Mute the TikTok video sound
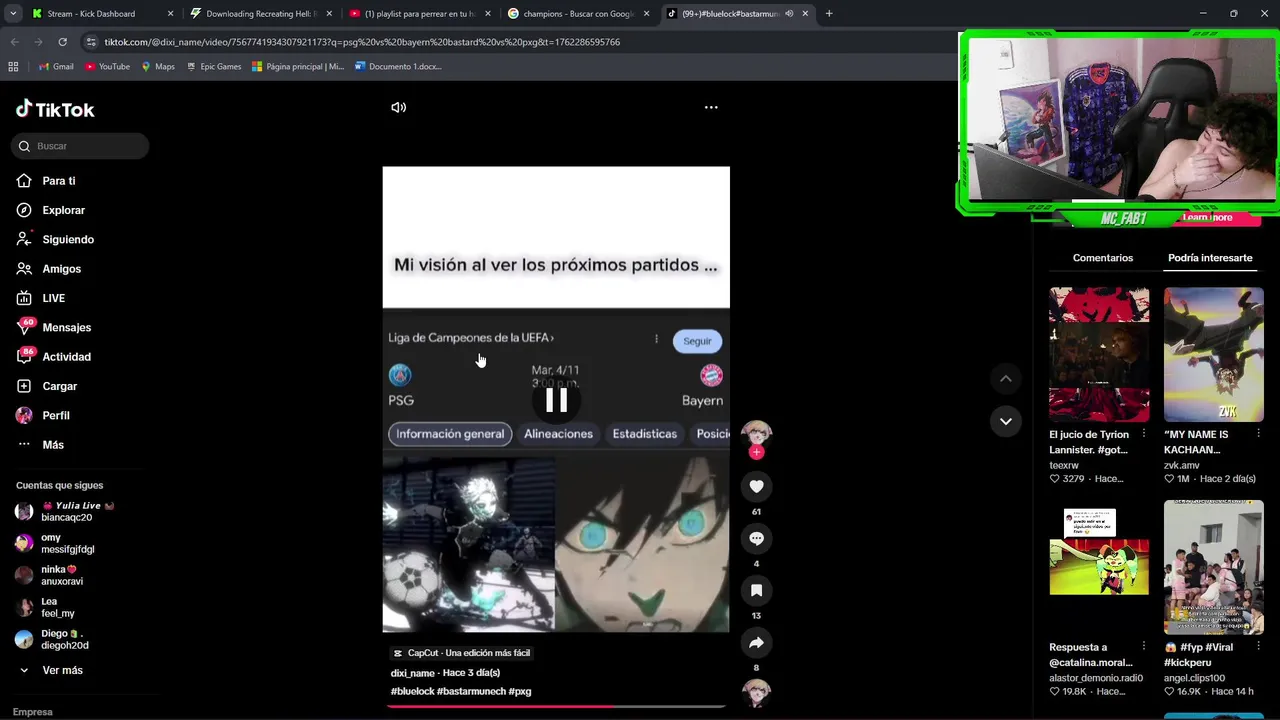 click(x=398, y=107)
